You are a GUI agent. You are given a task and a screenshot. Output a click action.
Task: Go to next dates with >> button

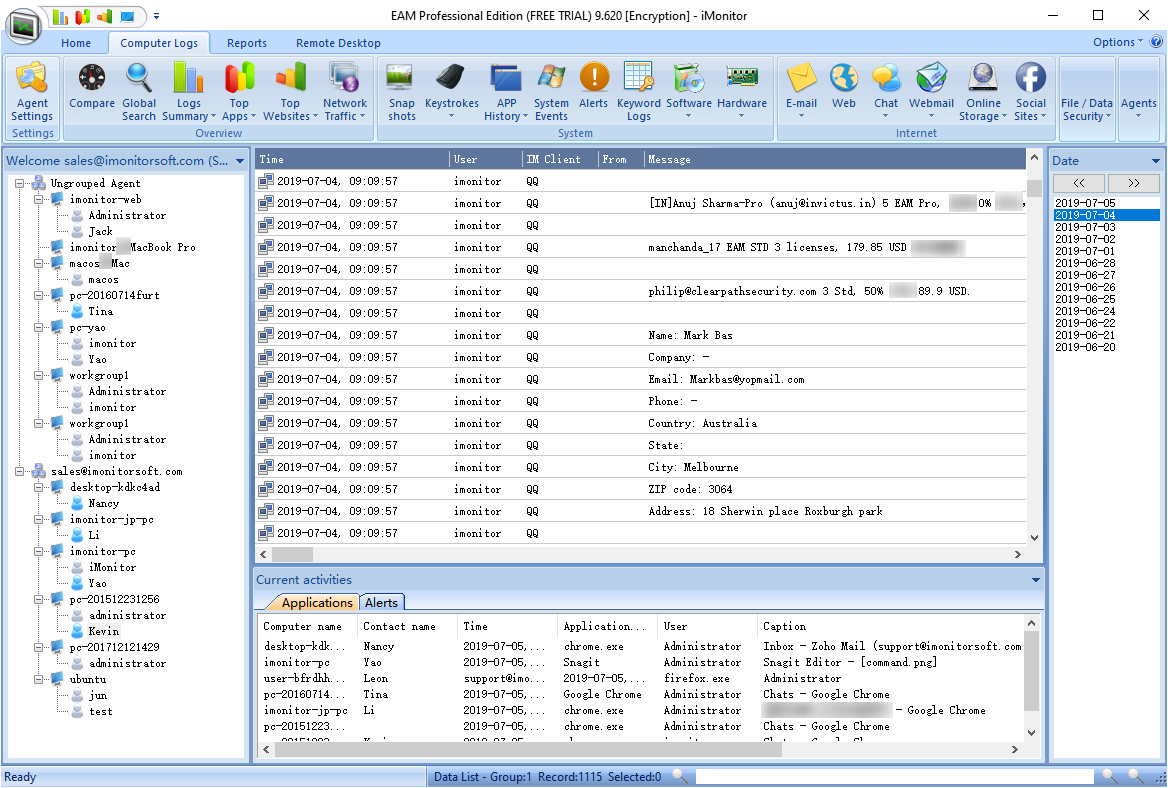tap(1134, 183)
